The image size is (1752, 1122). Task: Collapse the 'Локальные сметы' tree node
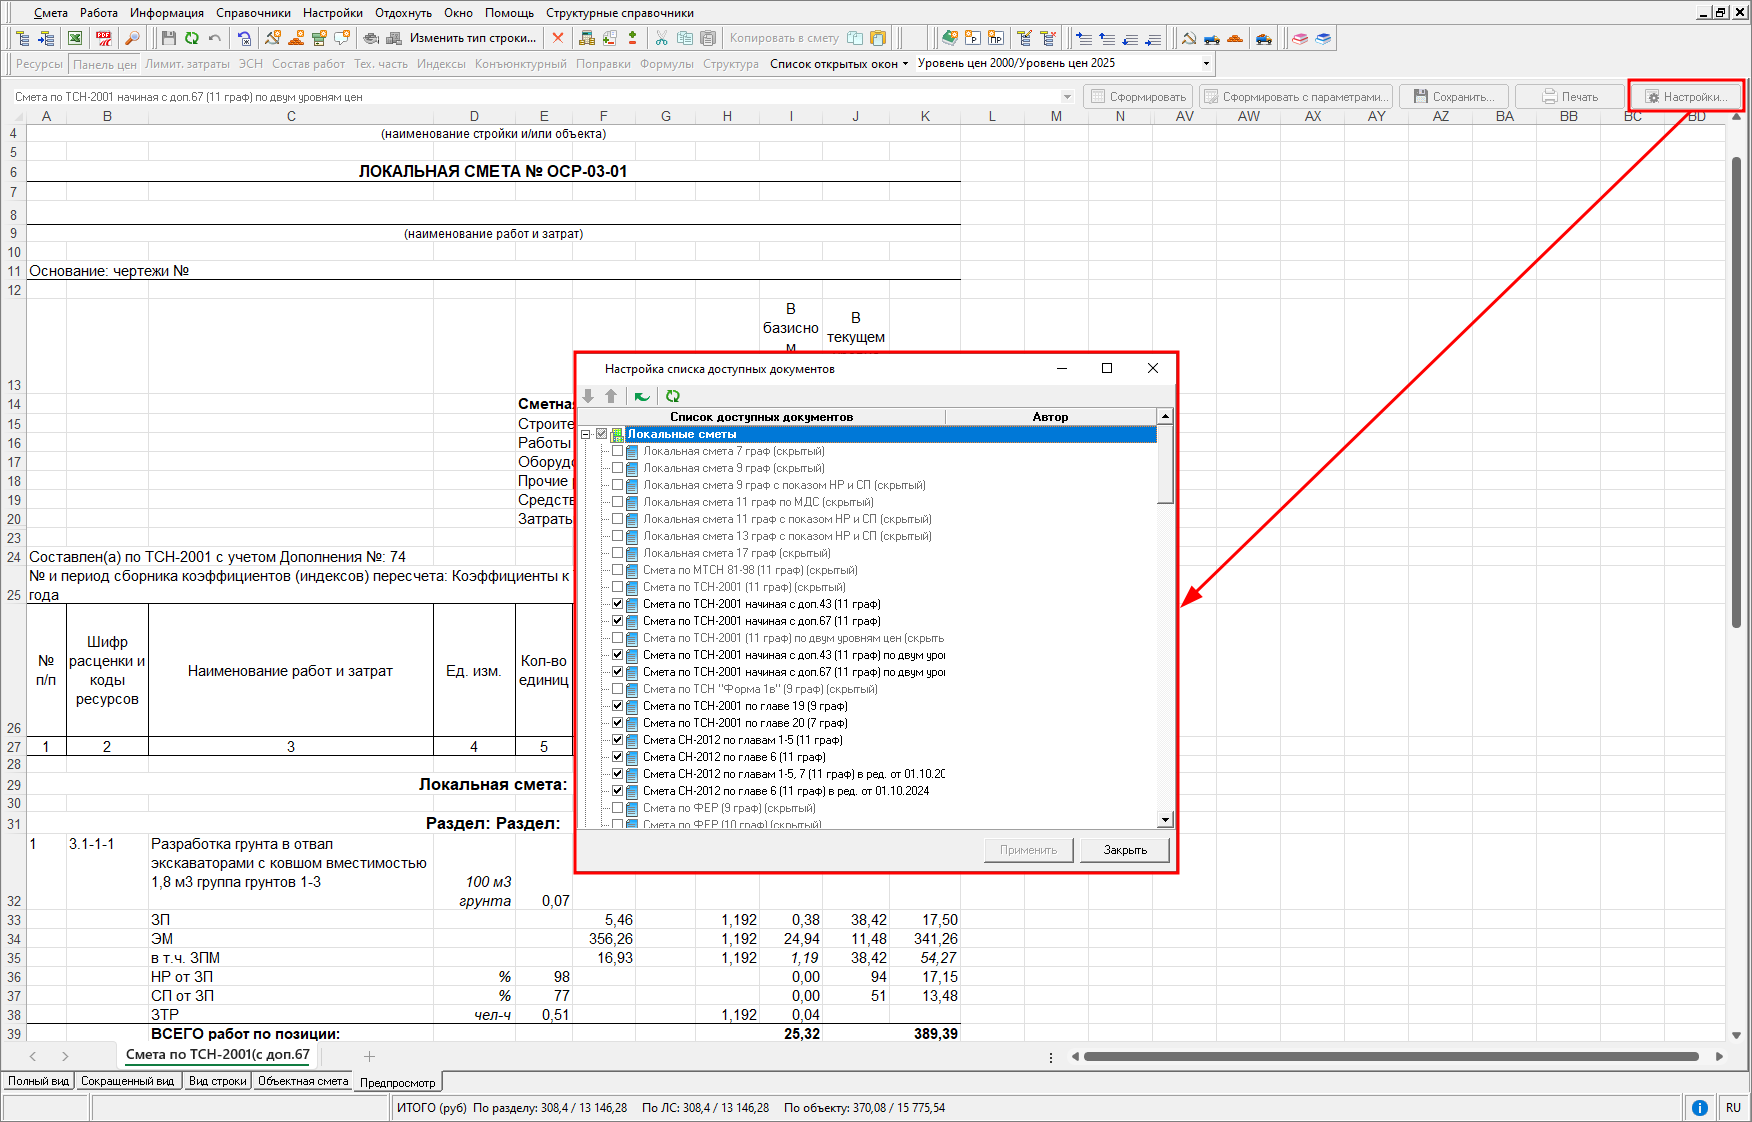click(x=586, y=434)
